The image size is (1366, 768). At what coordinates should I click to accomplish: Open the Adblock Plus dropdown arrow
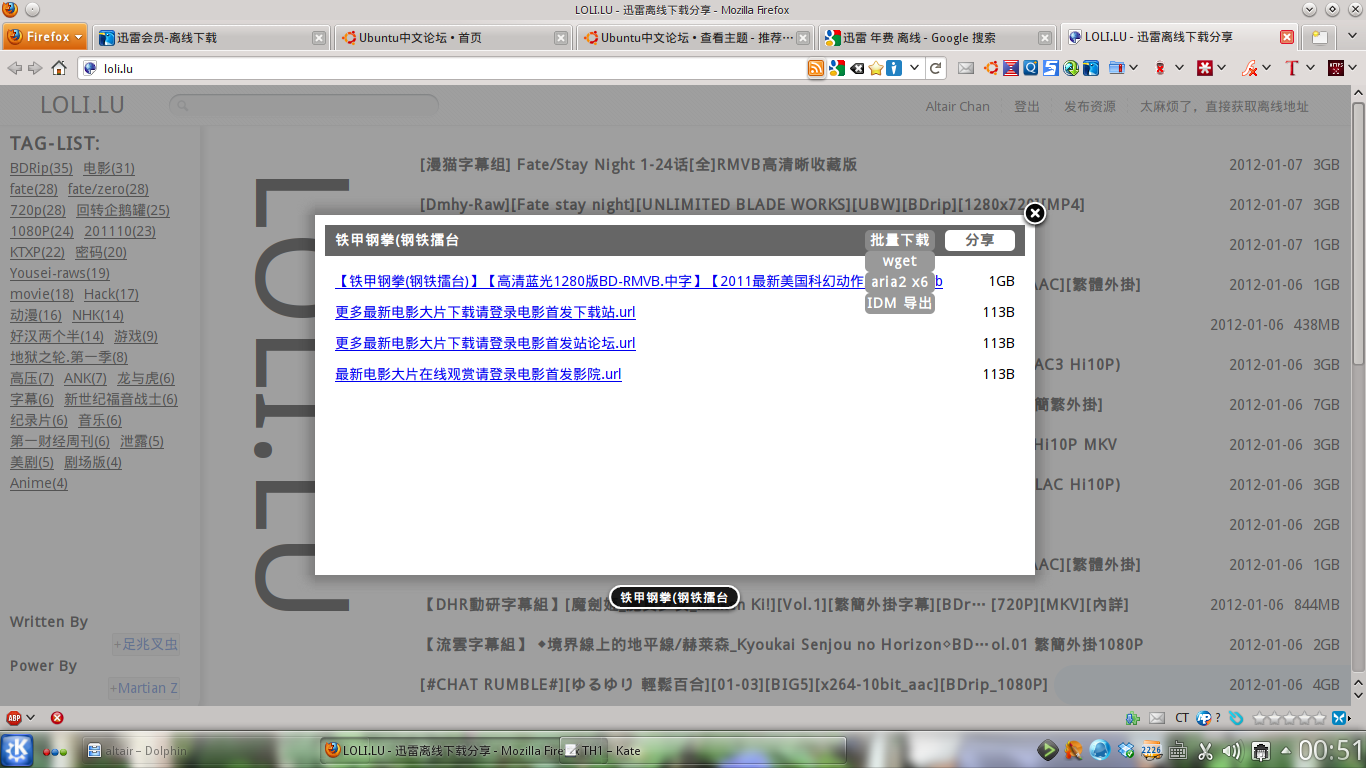(30, 717)
